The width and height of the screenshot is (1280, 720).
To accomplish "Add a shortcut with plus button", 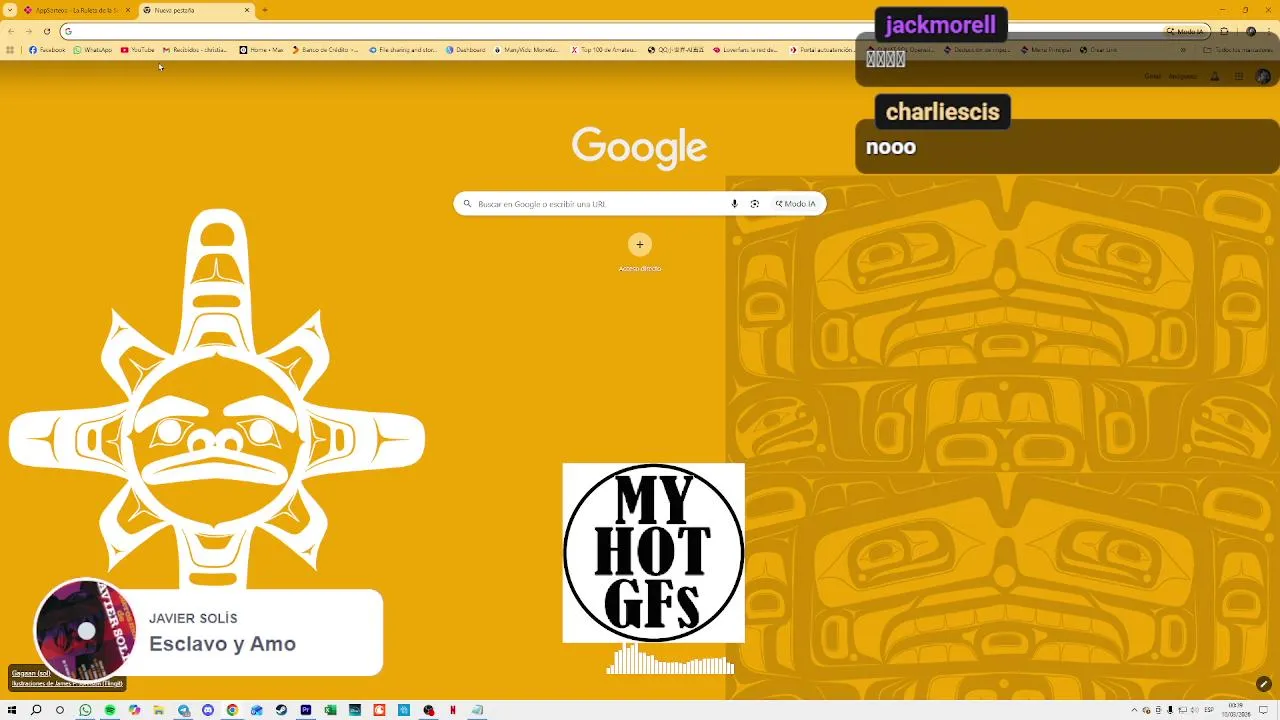I will (640, 244).
